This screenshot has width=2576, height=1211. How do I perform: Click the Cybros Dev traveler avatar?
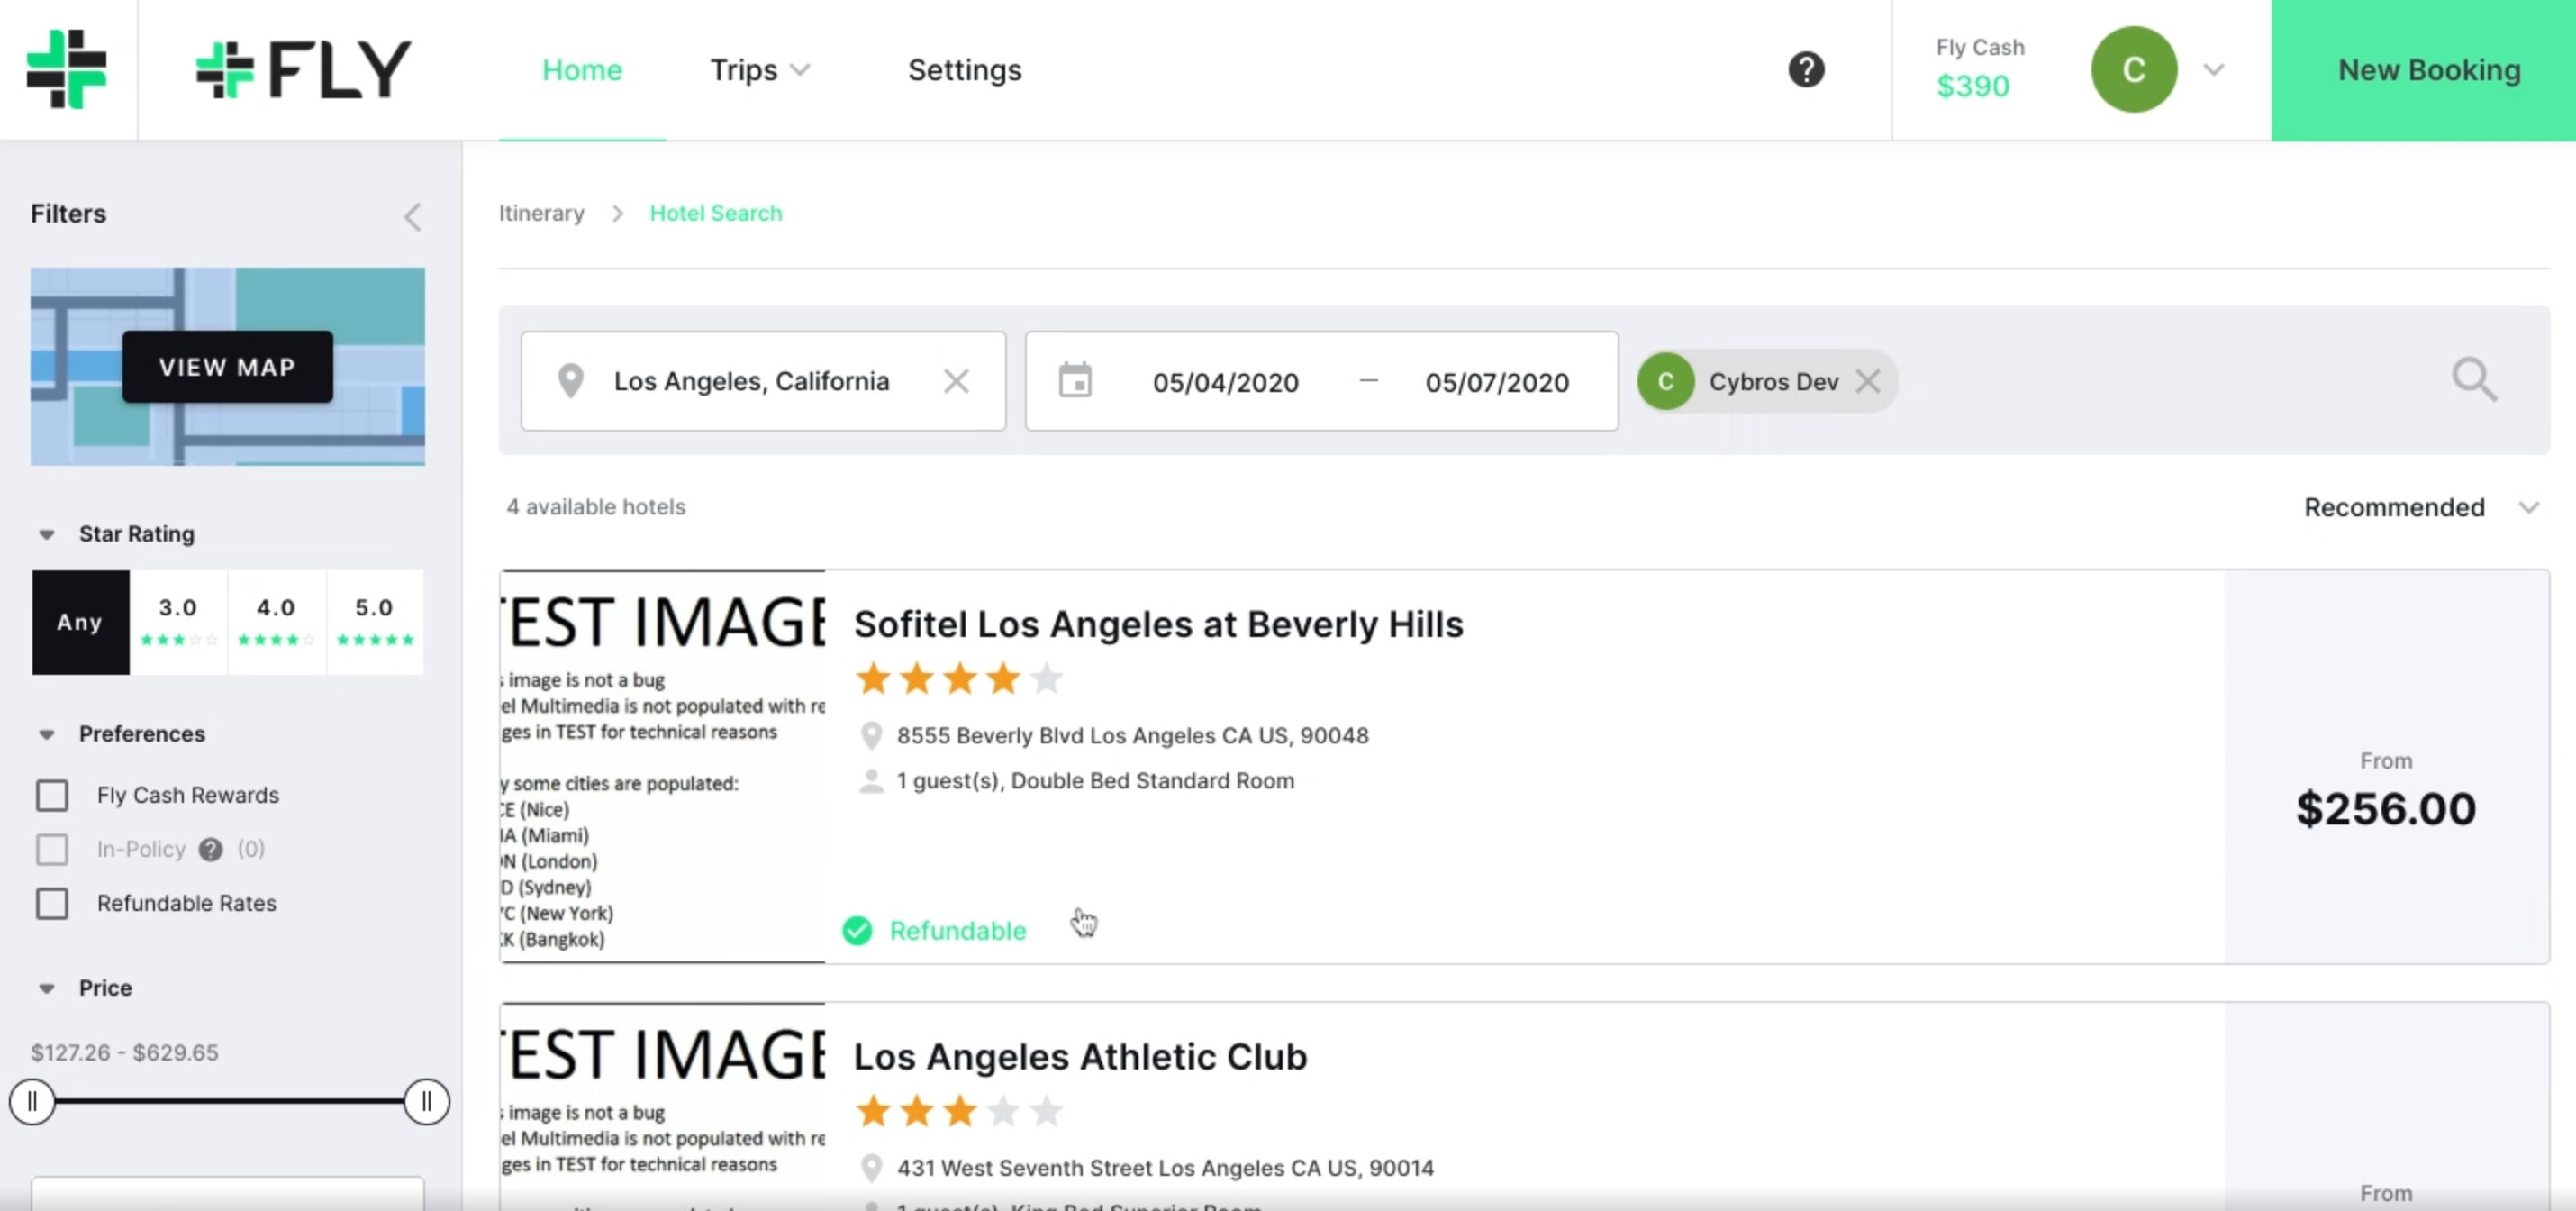coord(1665,381)
